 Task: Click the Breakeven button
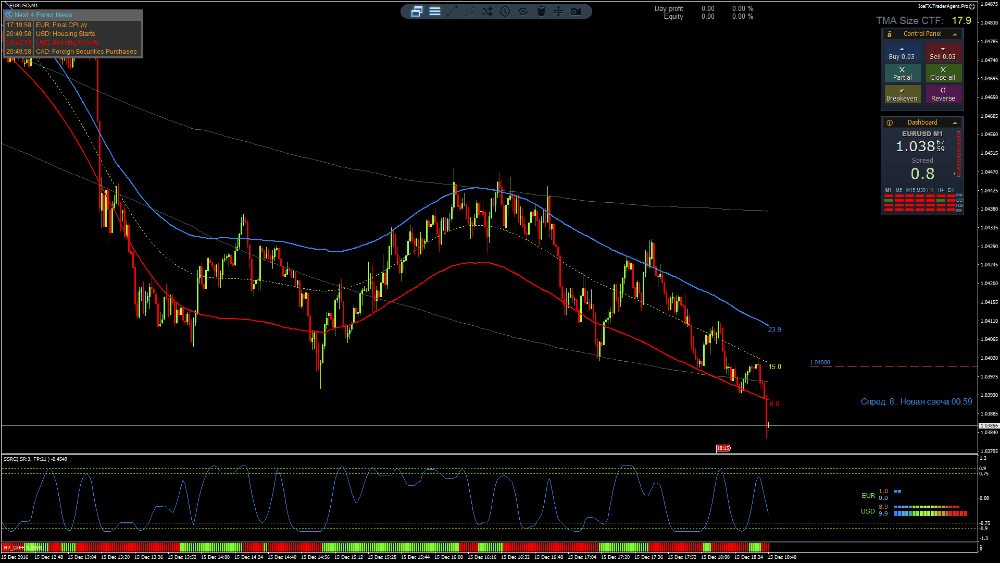coord(902,94)
